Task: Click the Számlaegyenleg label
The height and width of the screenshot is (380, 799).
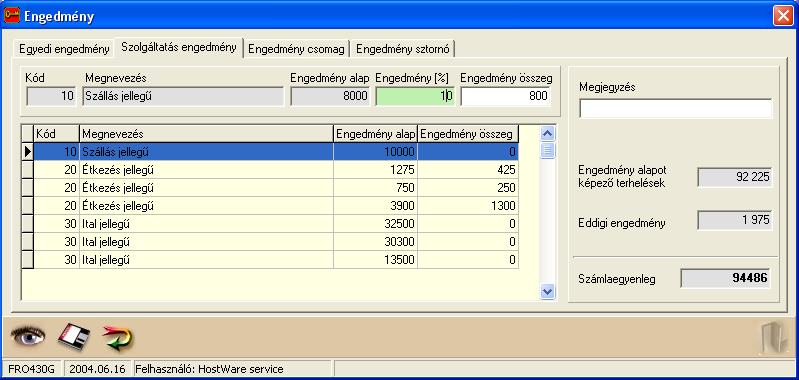Action: pyautogui.click(x=617, y=279)
